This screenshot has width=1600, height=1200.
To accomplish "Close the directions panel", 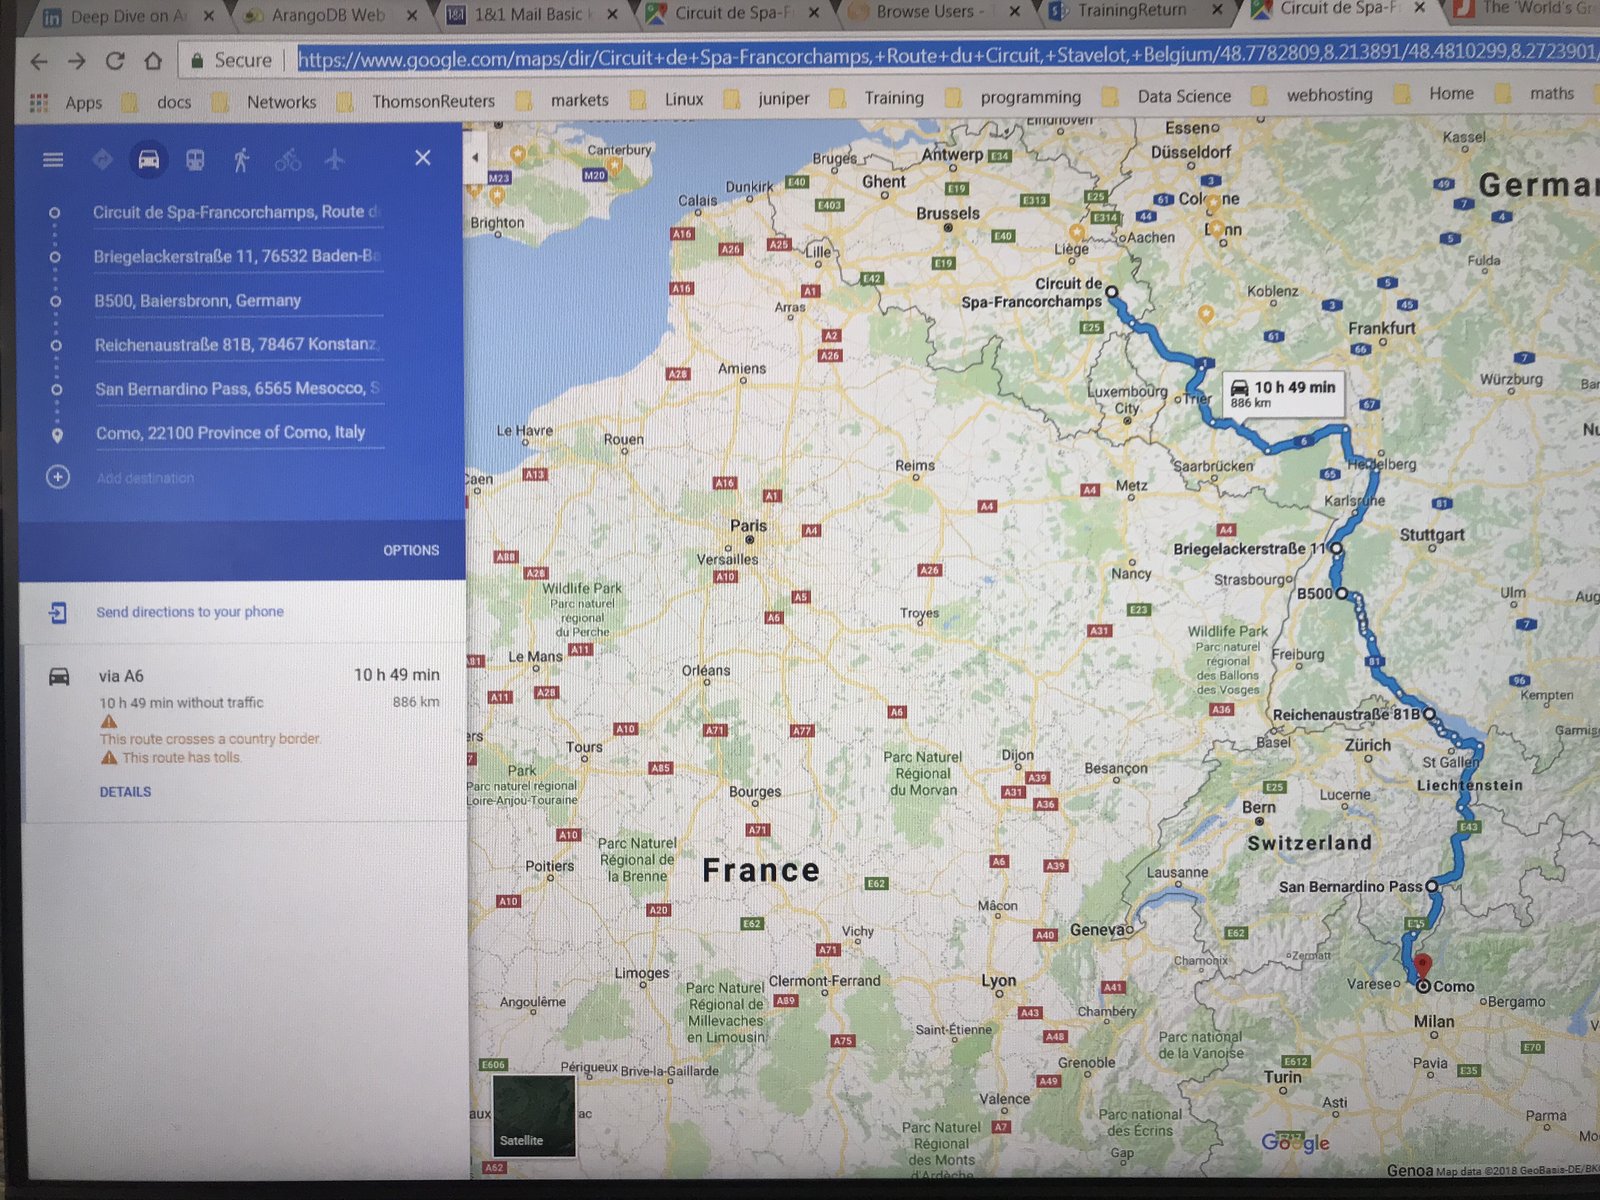I will 423,158.
